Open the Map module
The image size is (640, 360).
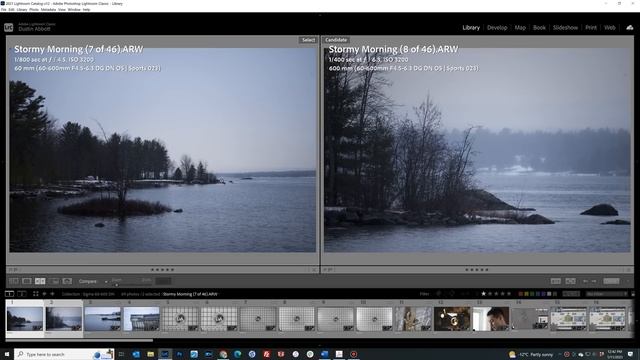tap(520, 28)
